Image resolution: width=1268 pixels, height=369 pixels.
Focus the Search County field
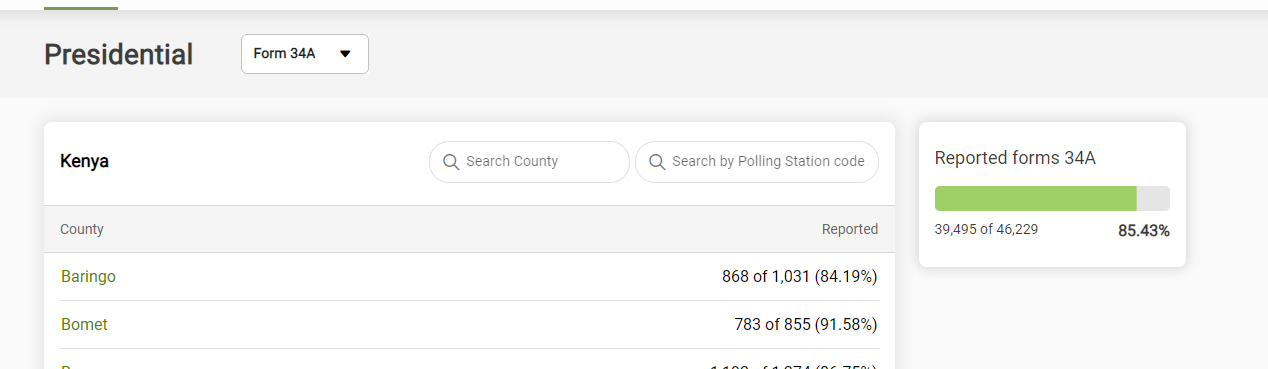[x=530, y=162]
